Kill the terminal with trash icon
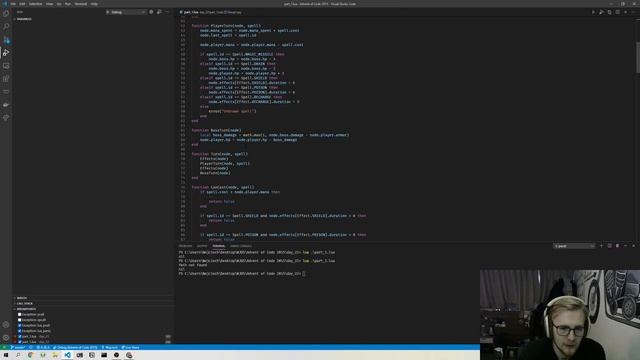This screenshot has width=640, height=360. pos(617,246)
